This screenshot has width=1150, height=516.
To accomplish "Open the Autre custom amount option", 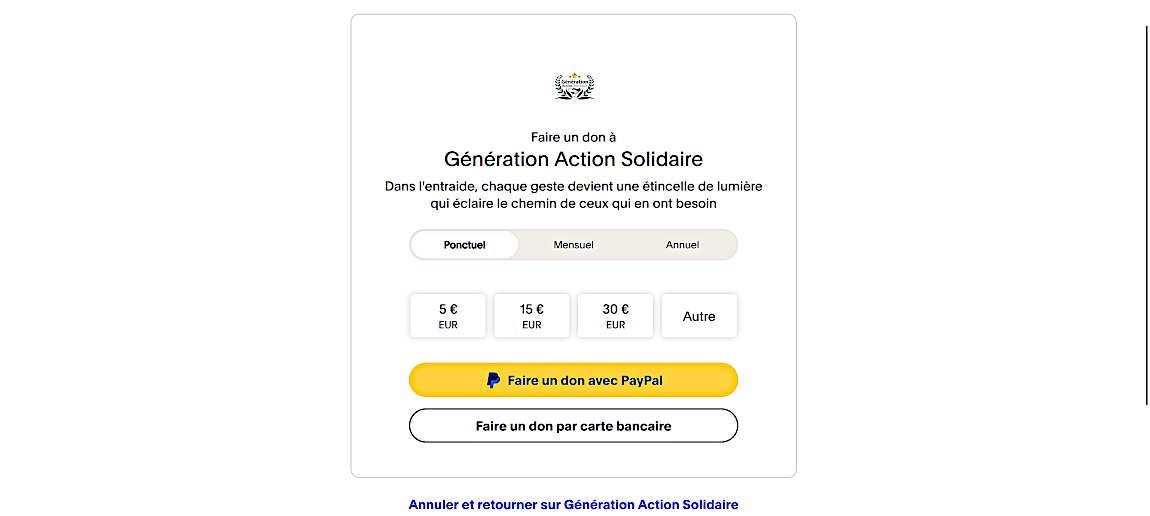I will (699, 316).
